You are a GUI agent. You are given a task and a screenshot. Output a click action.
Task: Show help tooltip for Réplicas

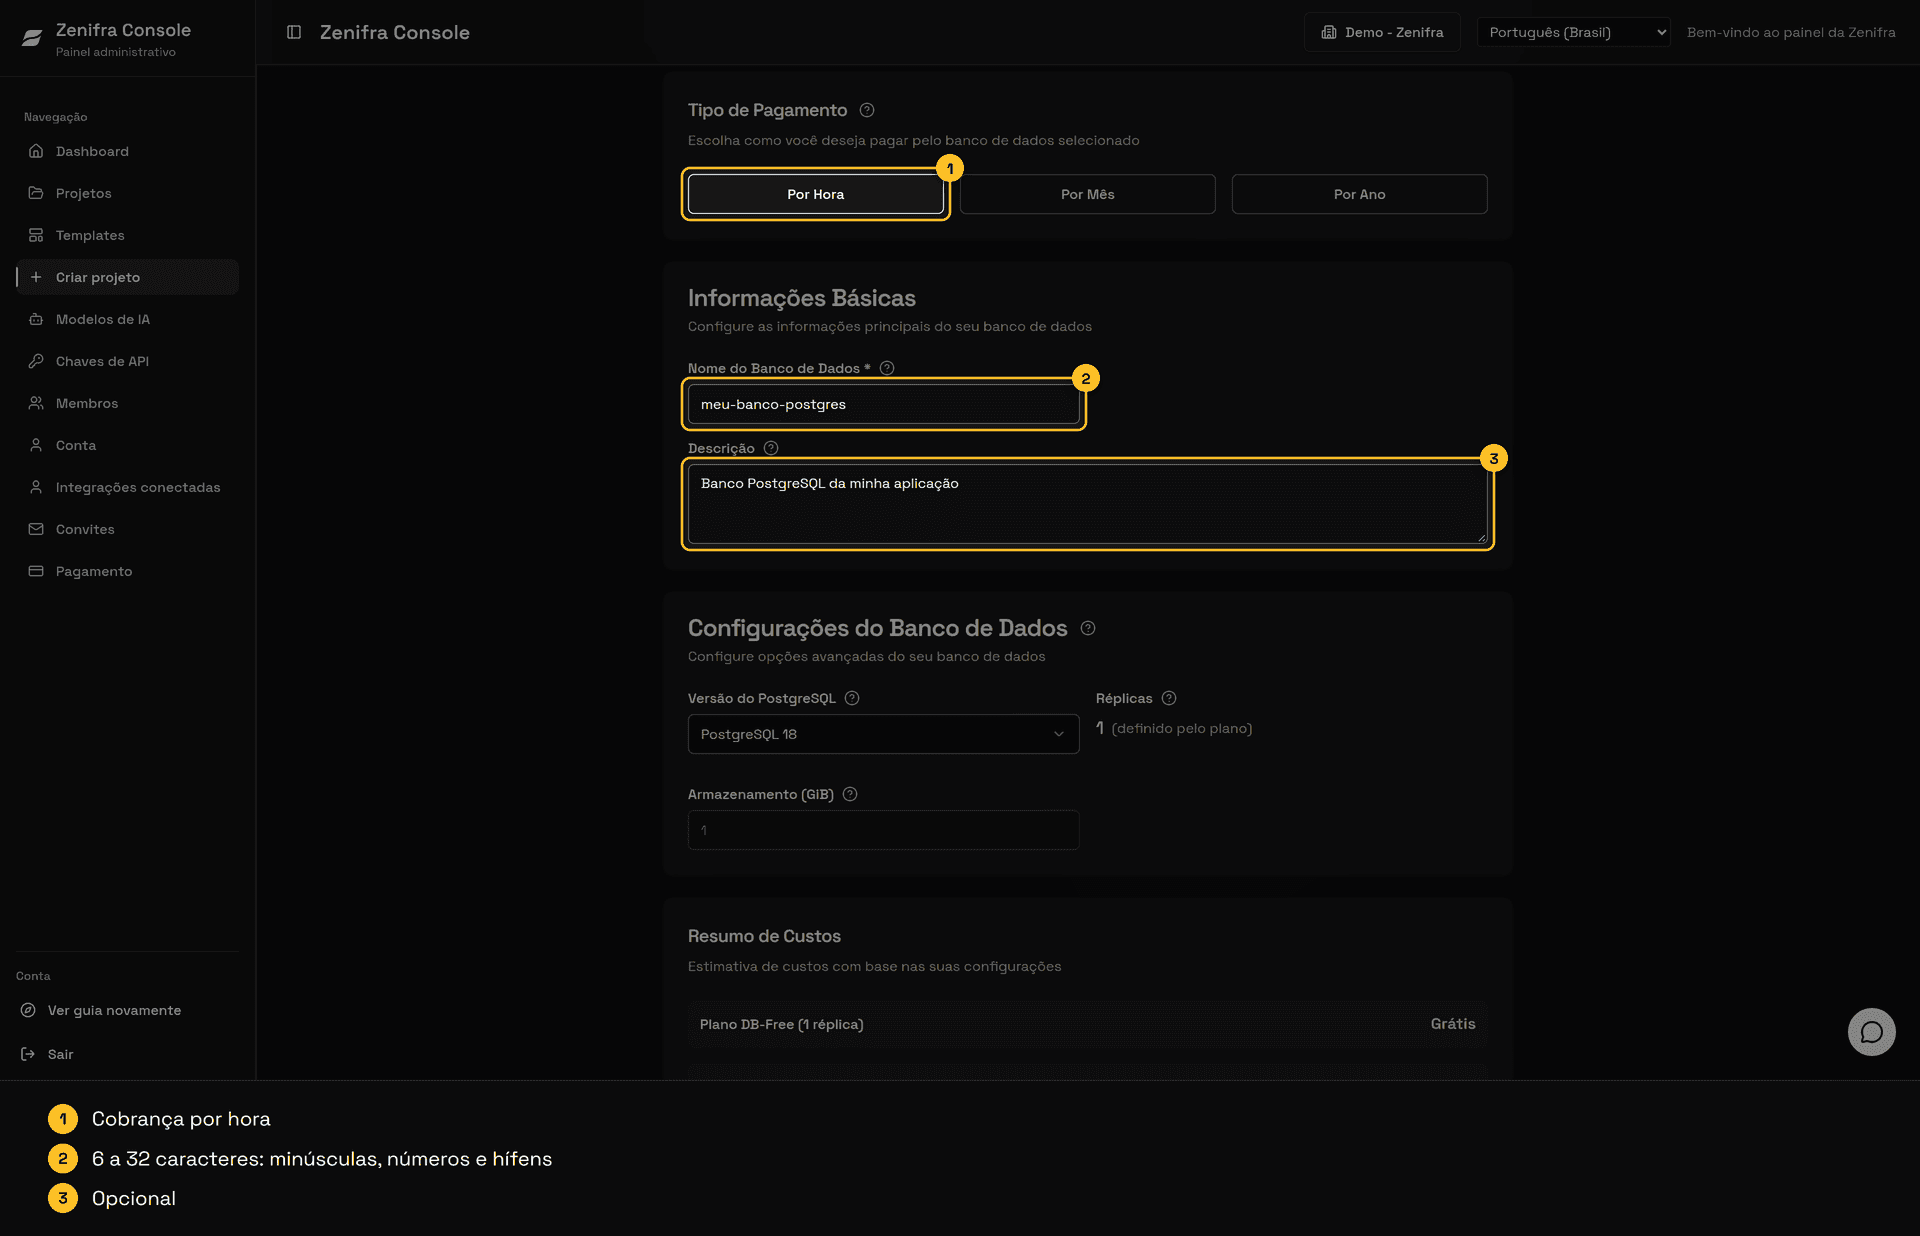(x=1169, y=698)
